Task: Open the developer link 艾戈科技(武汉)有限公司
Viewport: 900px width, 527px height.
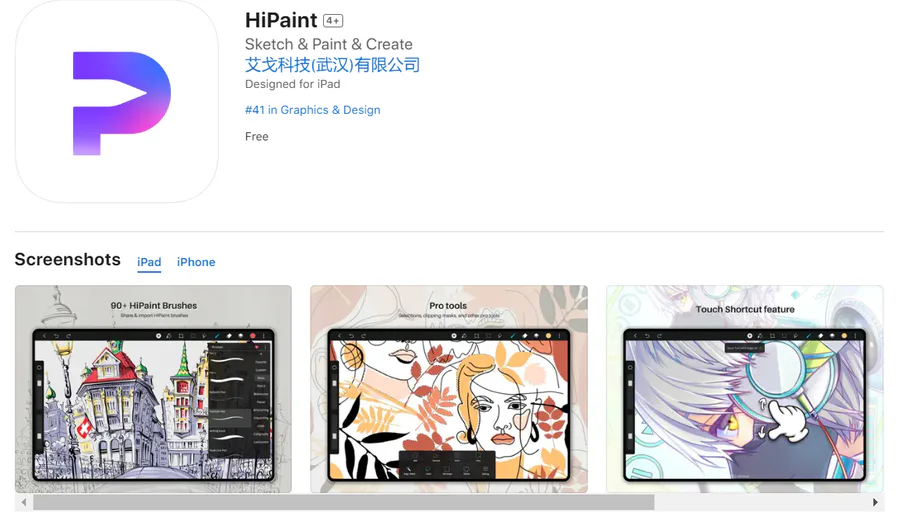Action: click(x=332, y=65)
